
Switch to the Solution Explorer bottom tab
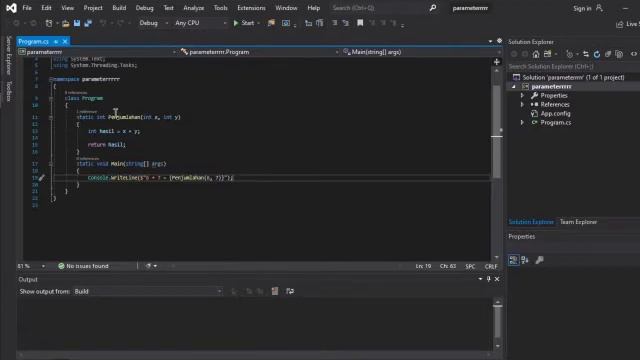(531, 222)
